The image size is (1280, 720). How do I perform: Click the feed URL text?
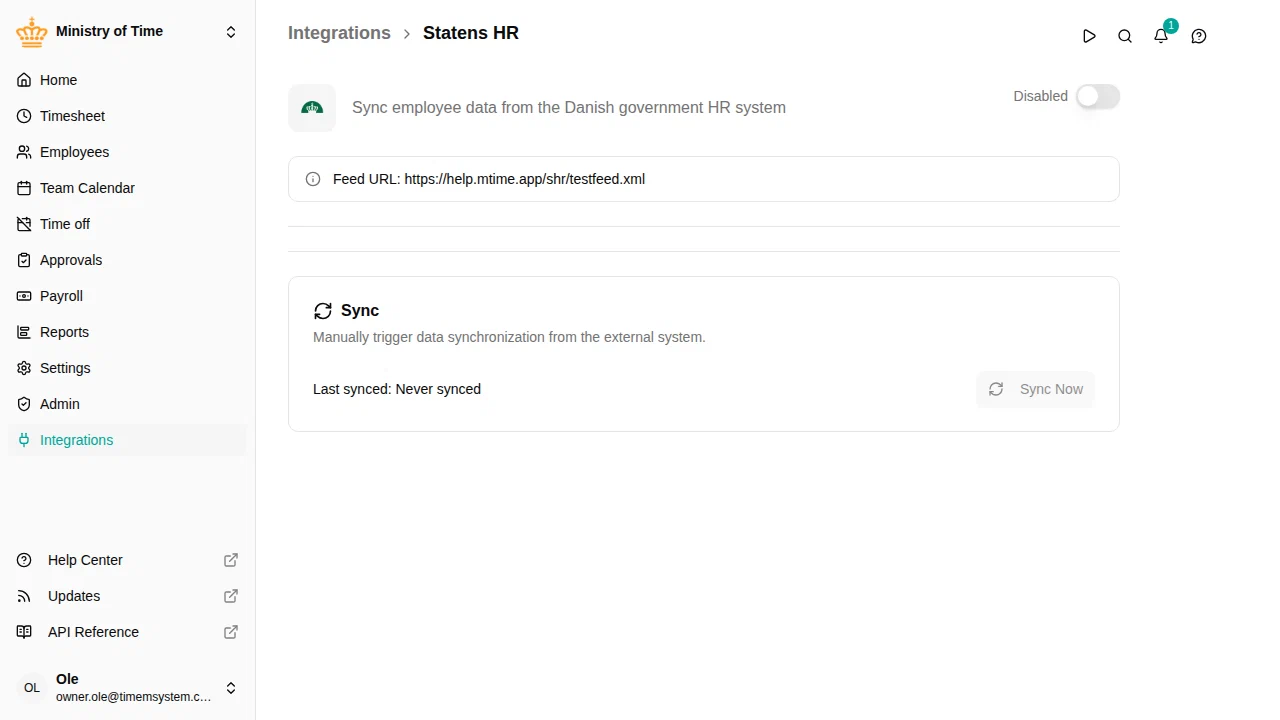pos(489,179)
